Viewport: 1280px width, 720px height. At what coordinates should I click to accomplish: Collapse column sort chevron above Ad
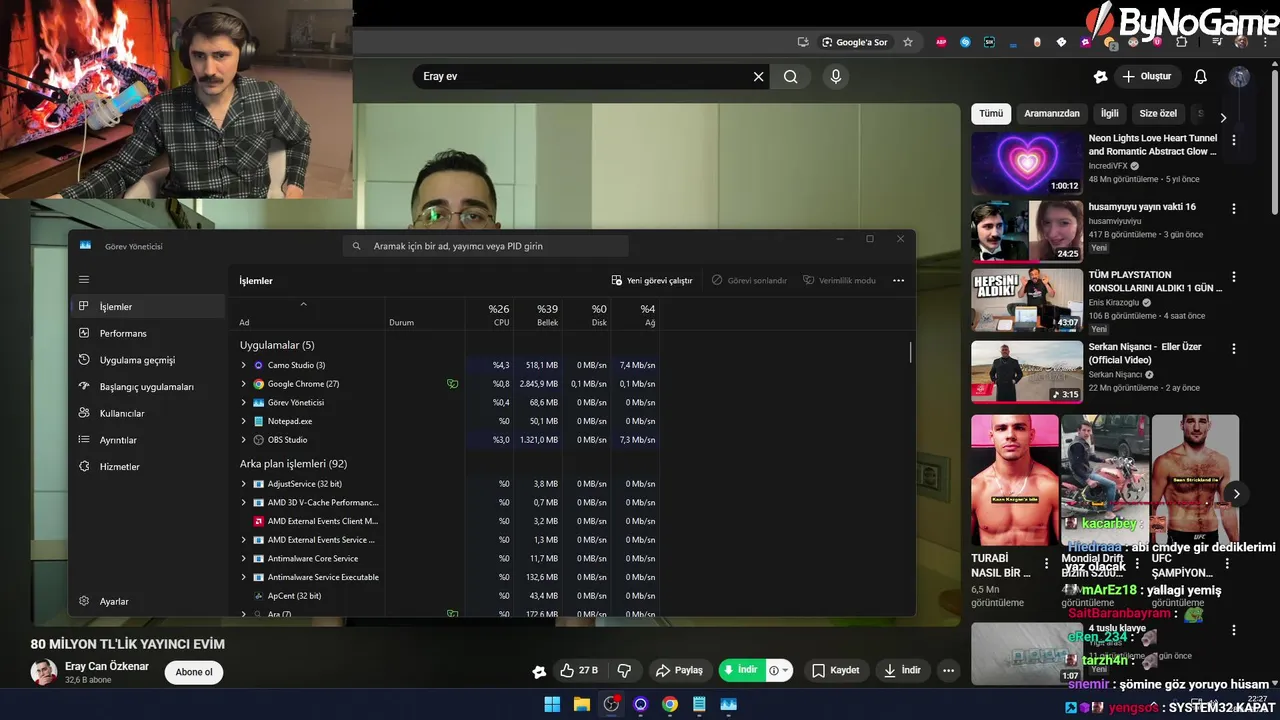(x=303, y=304)
